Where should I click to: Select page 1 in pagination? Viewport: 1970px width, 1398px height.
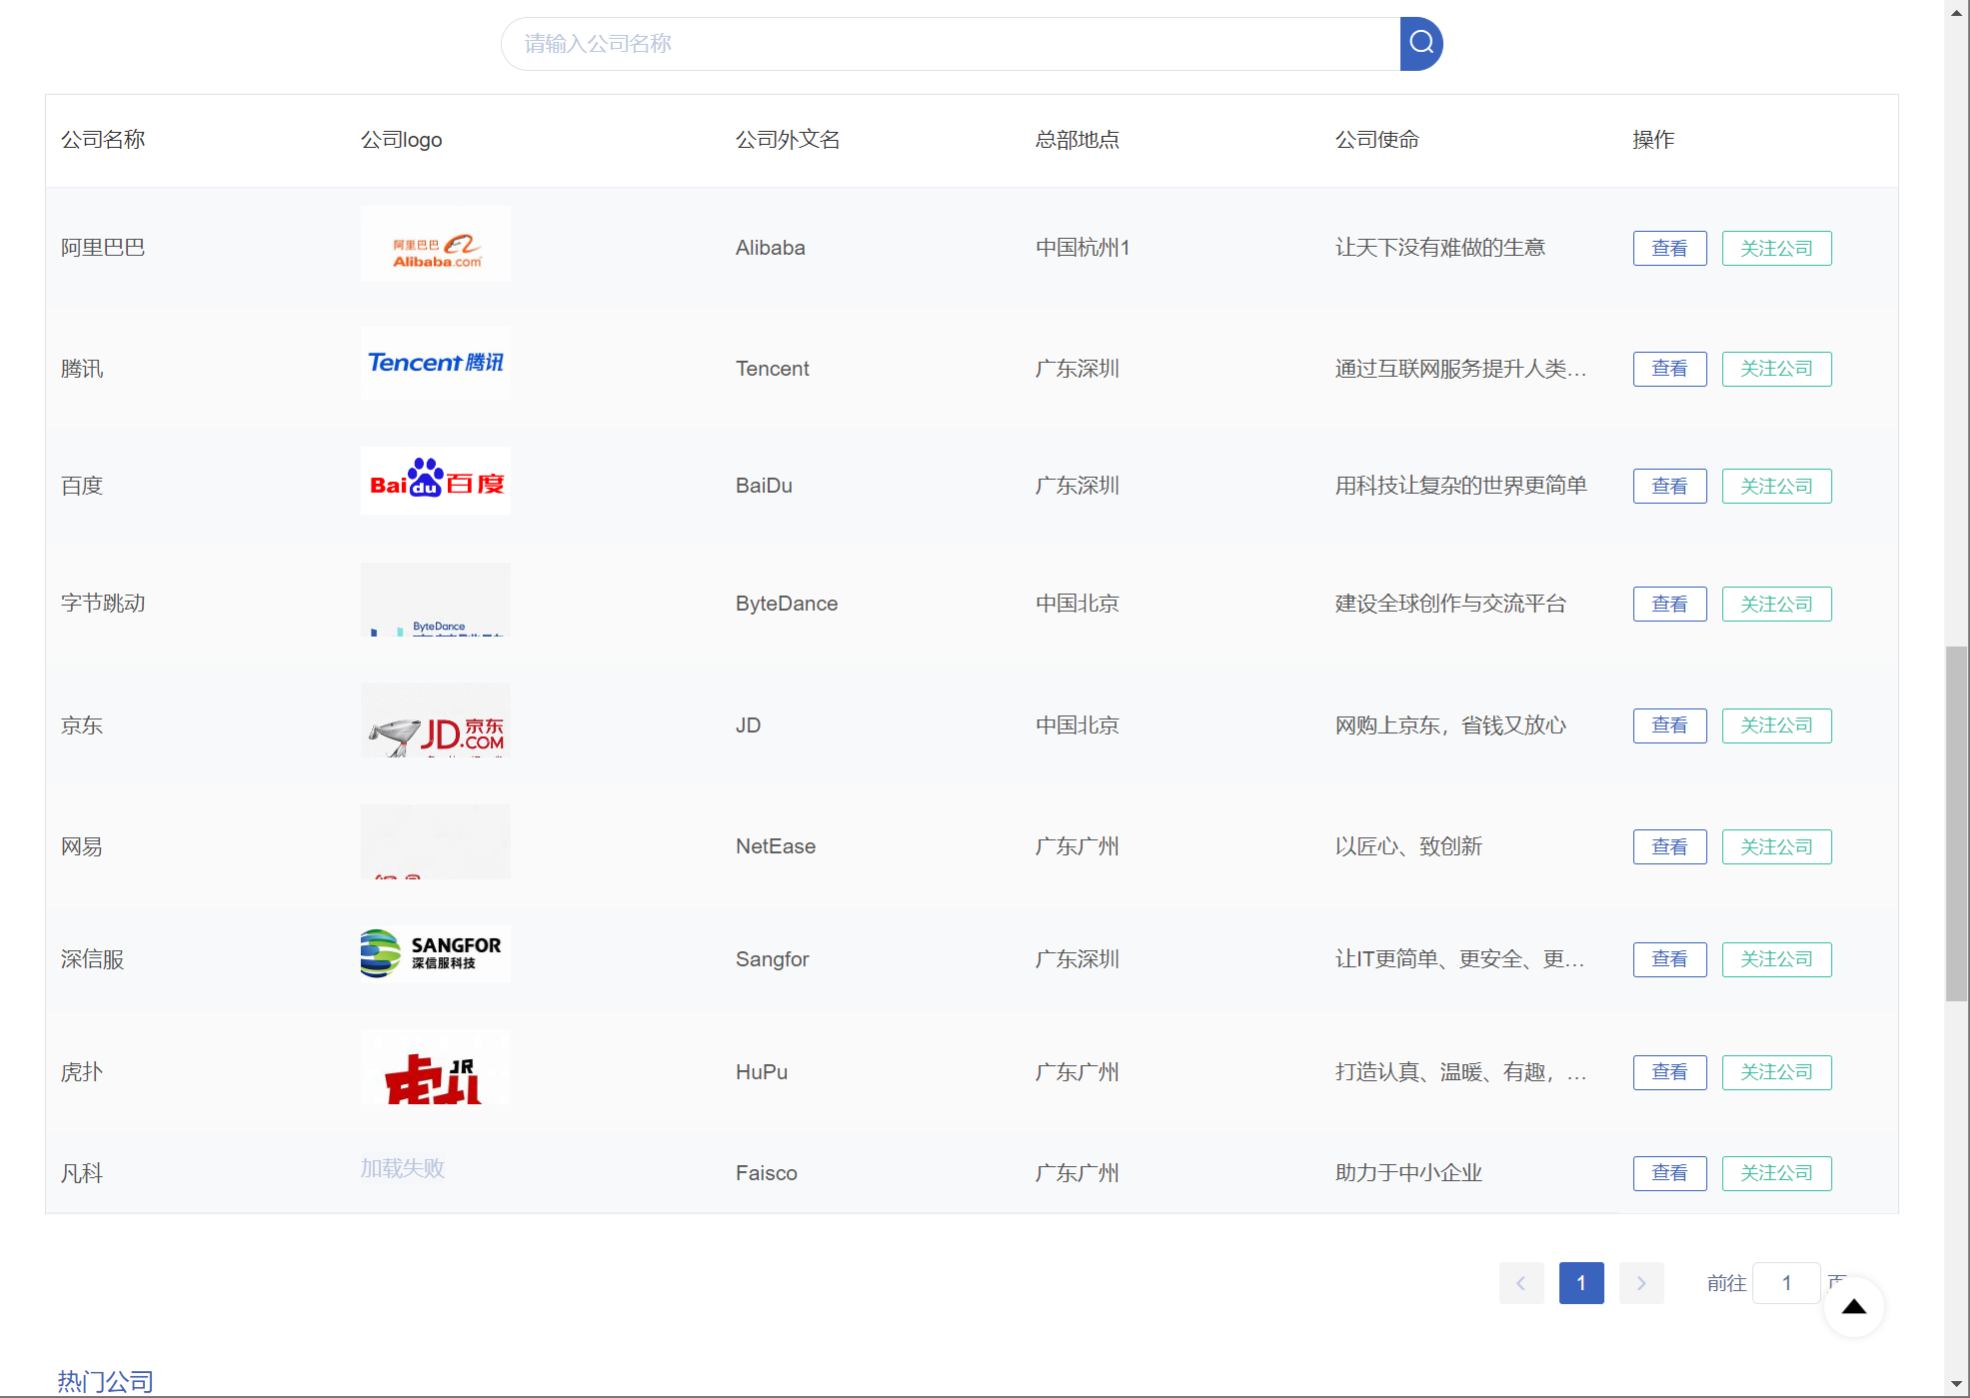[1580, 1282]
